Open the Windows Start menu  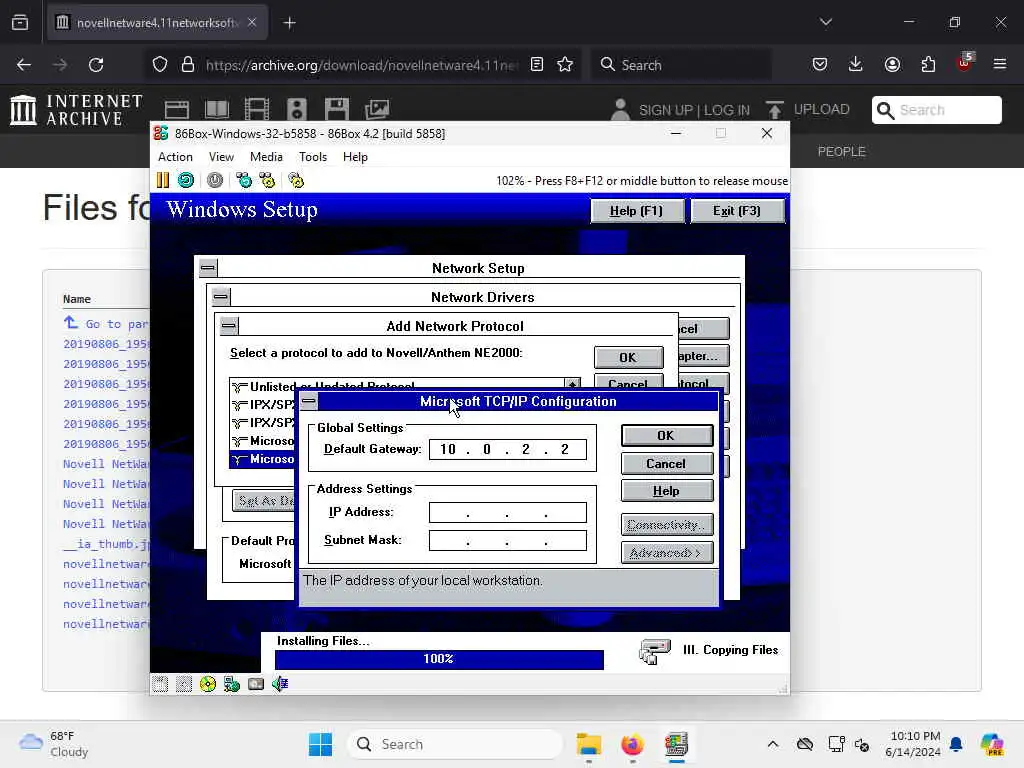coord(320,744)
